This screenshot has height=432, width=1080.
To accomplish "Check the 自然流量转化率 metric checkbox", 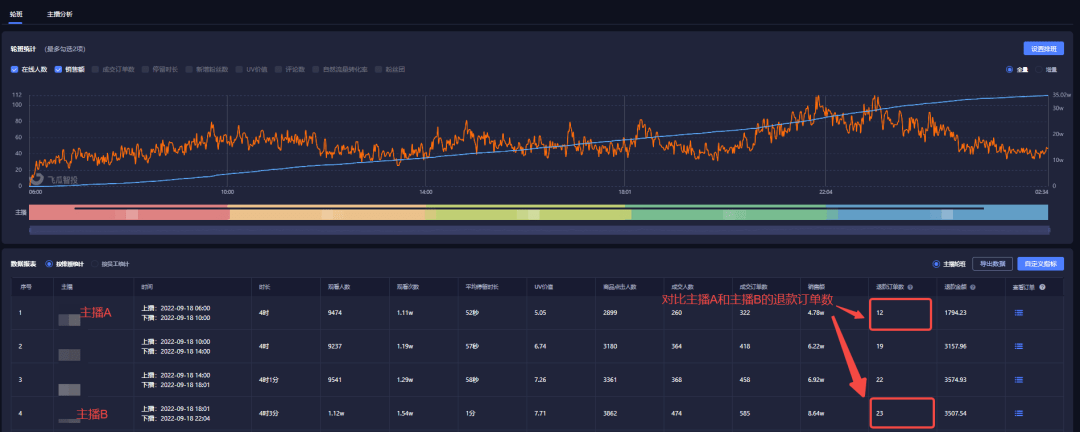I will click(315, 70).
